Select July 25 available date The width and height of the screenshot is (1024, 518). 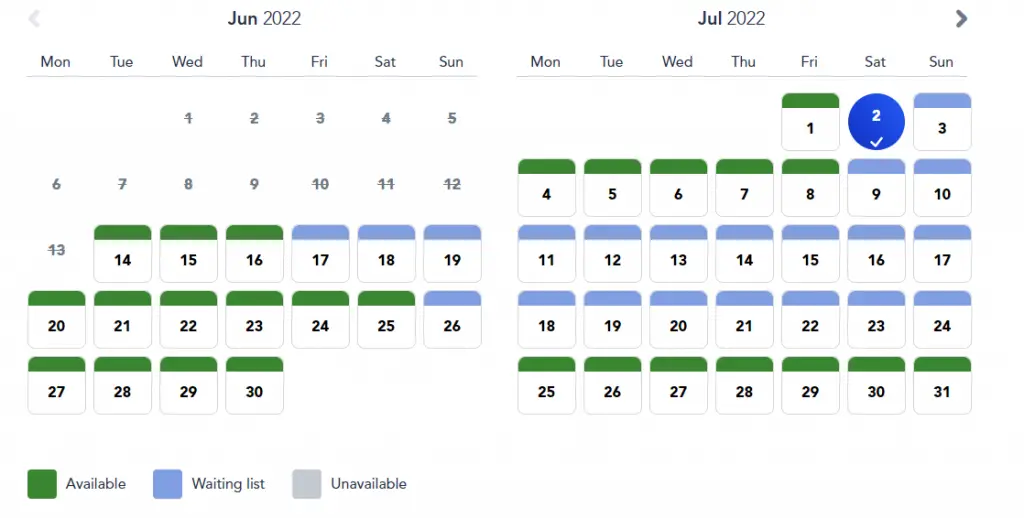pos(546,385)
